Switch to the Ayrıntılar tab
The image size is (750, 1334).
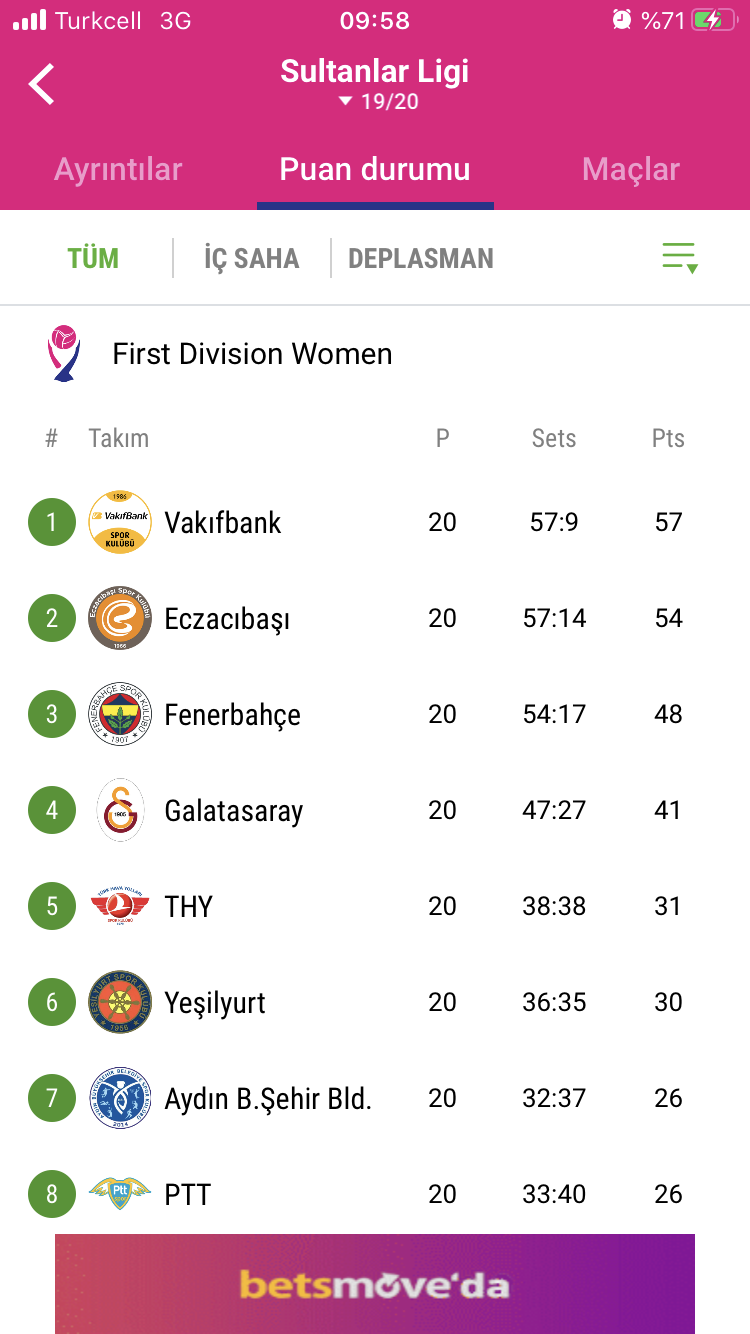click(x=118, y=169)
